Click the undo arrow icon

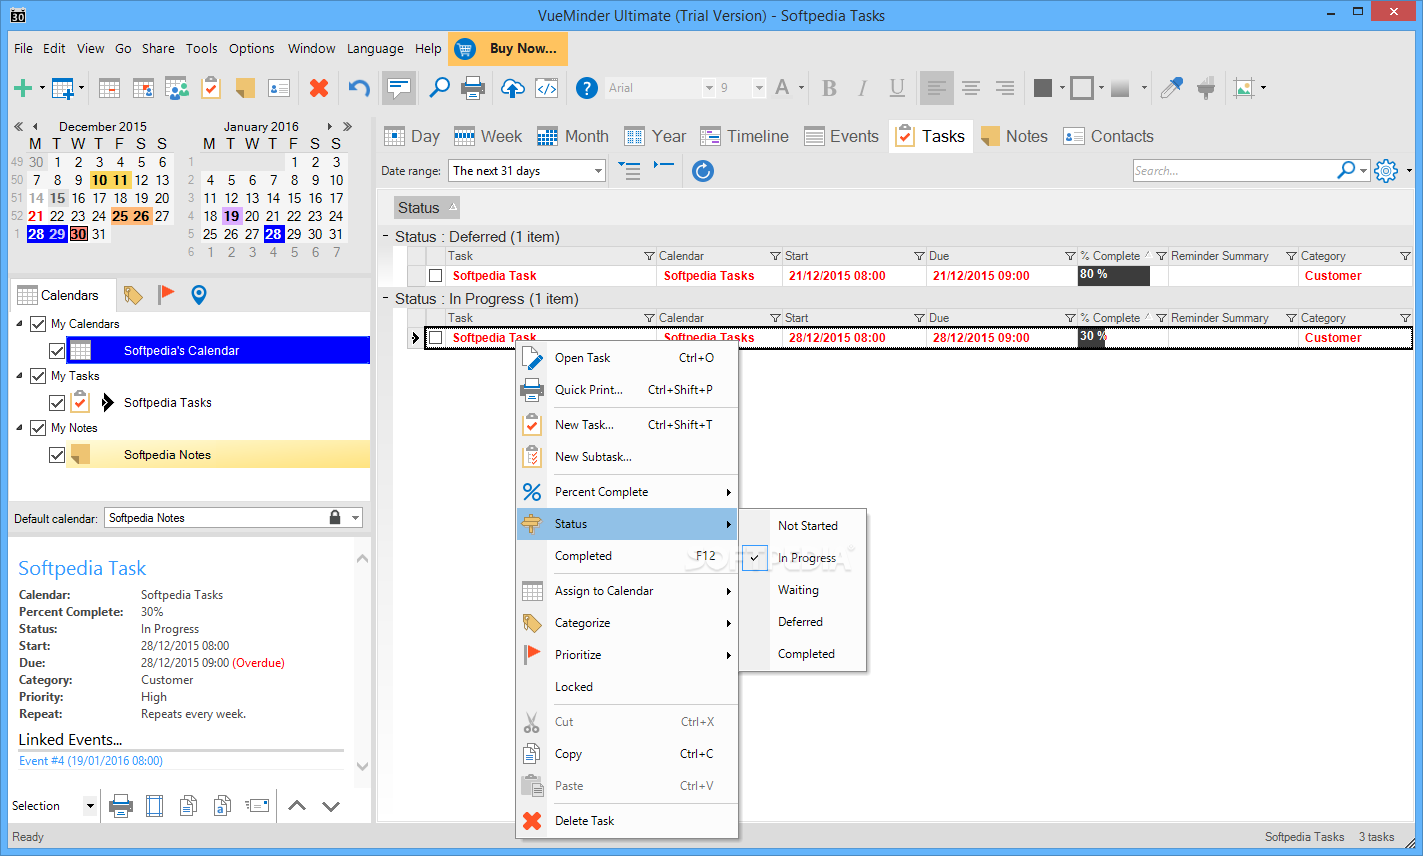click(x=359, y=88)
